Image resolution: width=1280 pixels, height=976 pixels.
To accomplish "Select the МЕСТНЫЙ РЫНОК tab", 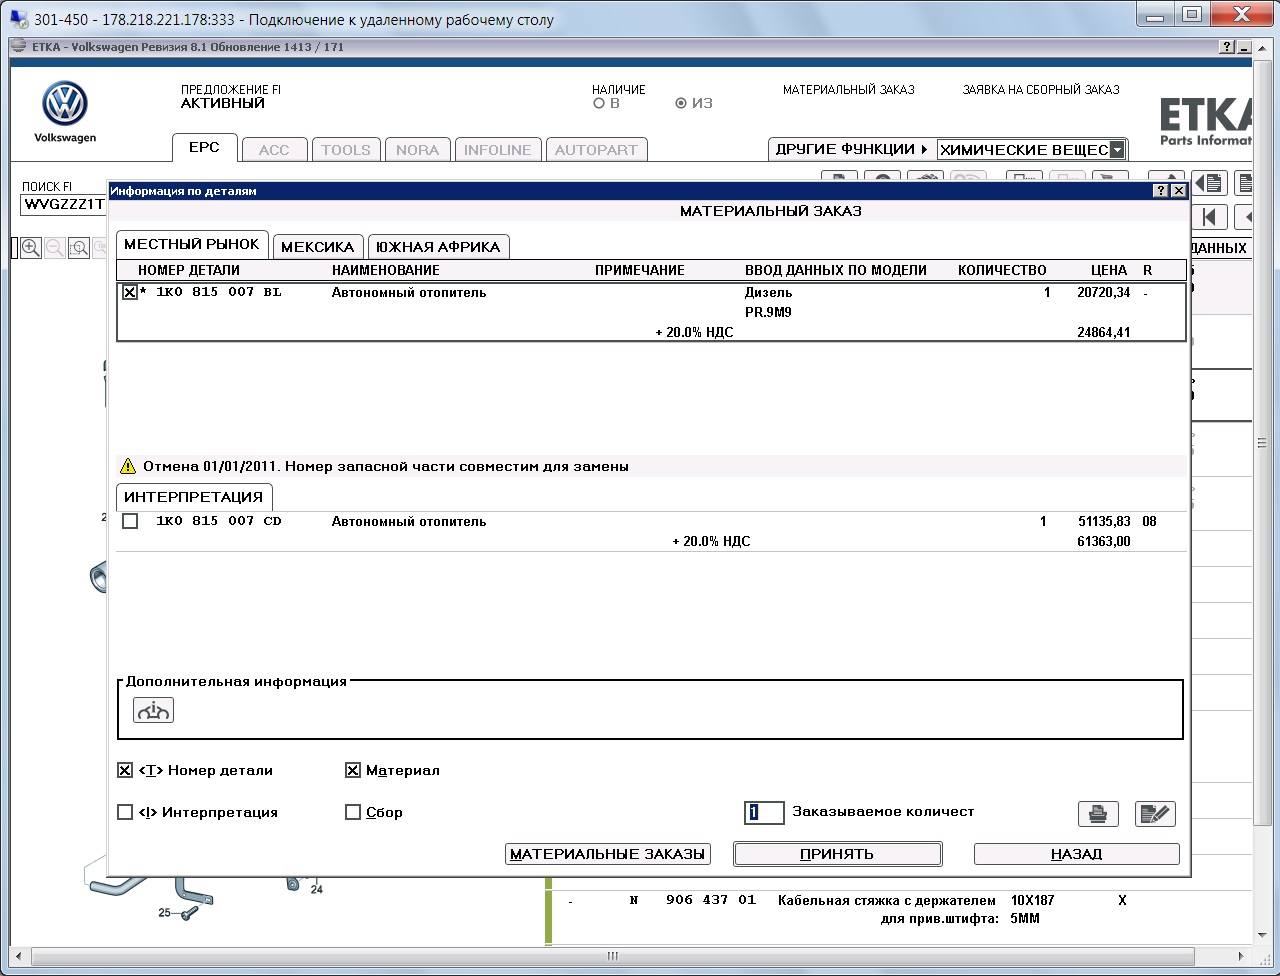I will [x=192, y=244].
